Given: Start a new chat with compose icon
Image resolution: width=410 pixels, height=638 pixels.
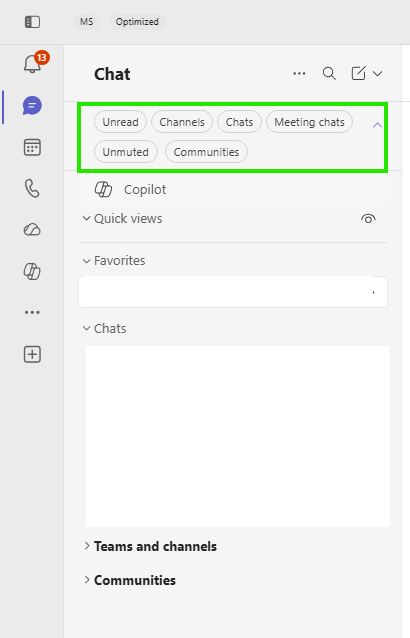Looking at the screenshot, I should (358, 74).
